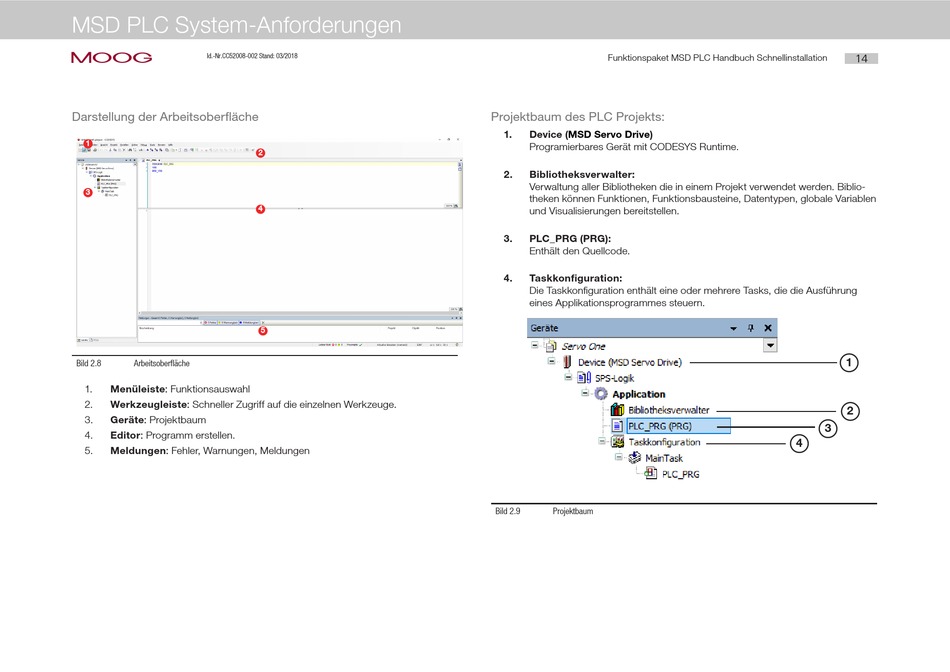The image size is (950, 672).
Task: Click the red Device icon in the Geräte tree
Action: coord(567,362)
